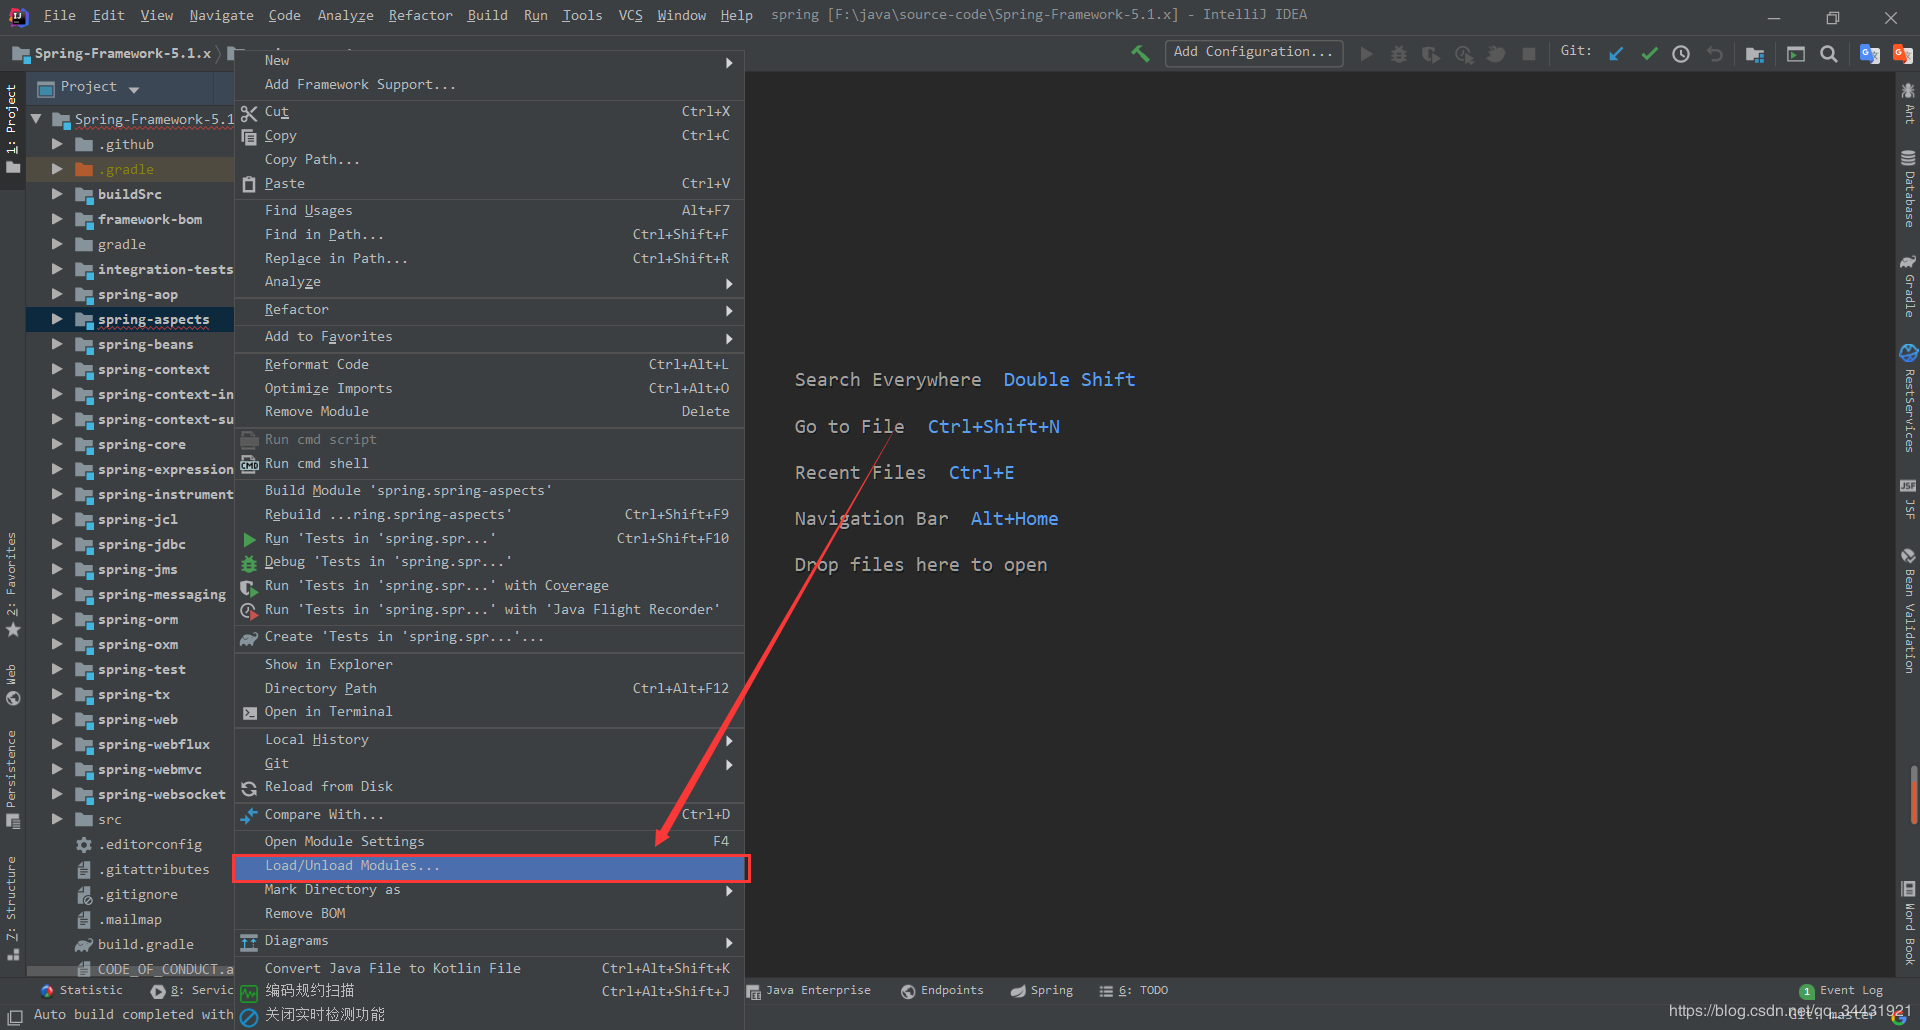This screenshot has width=1920, height=1030.
Task: Choose Load/Unload Modules... in context menu
Action: [490, 867]
